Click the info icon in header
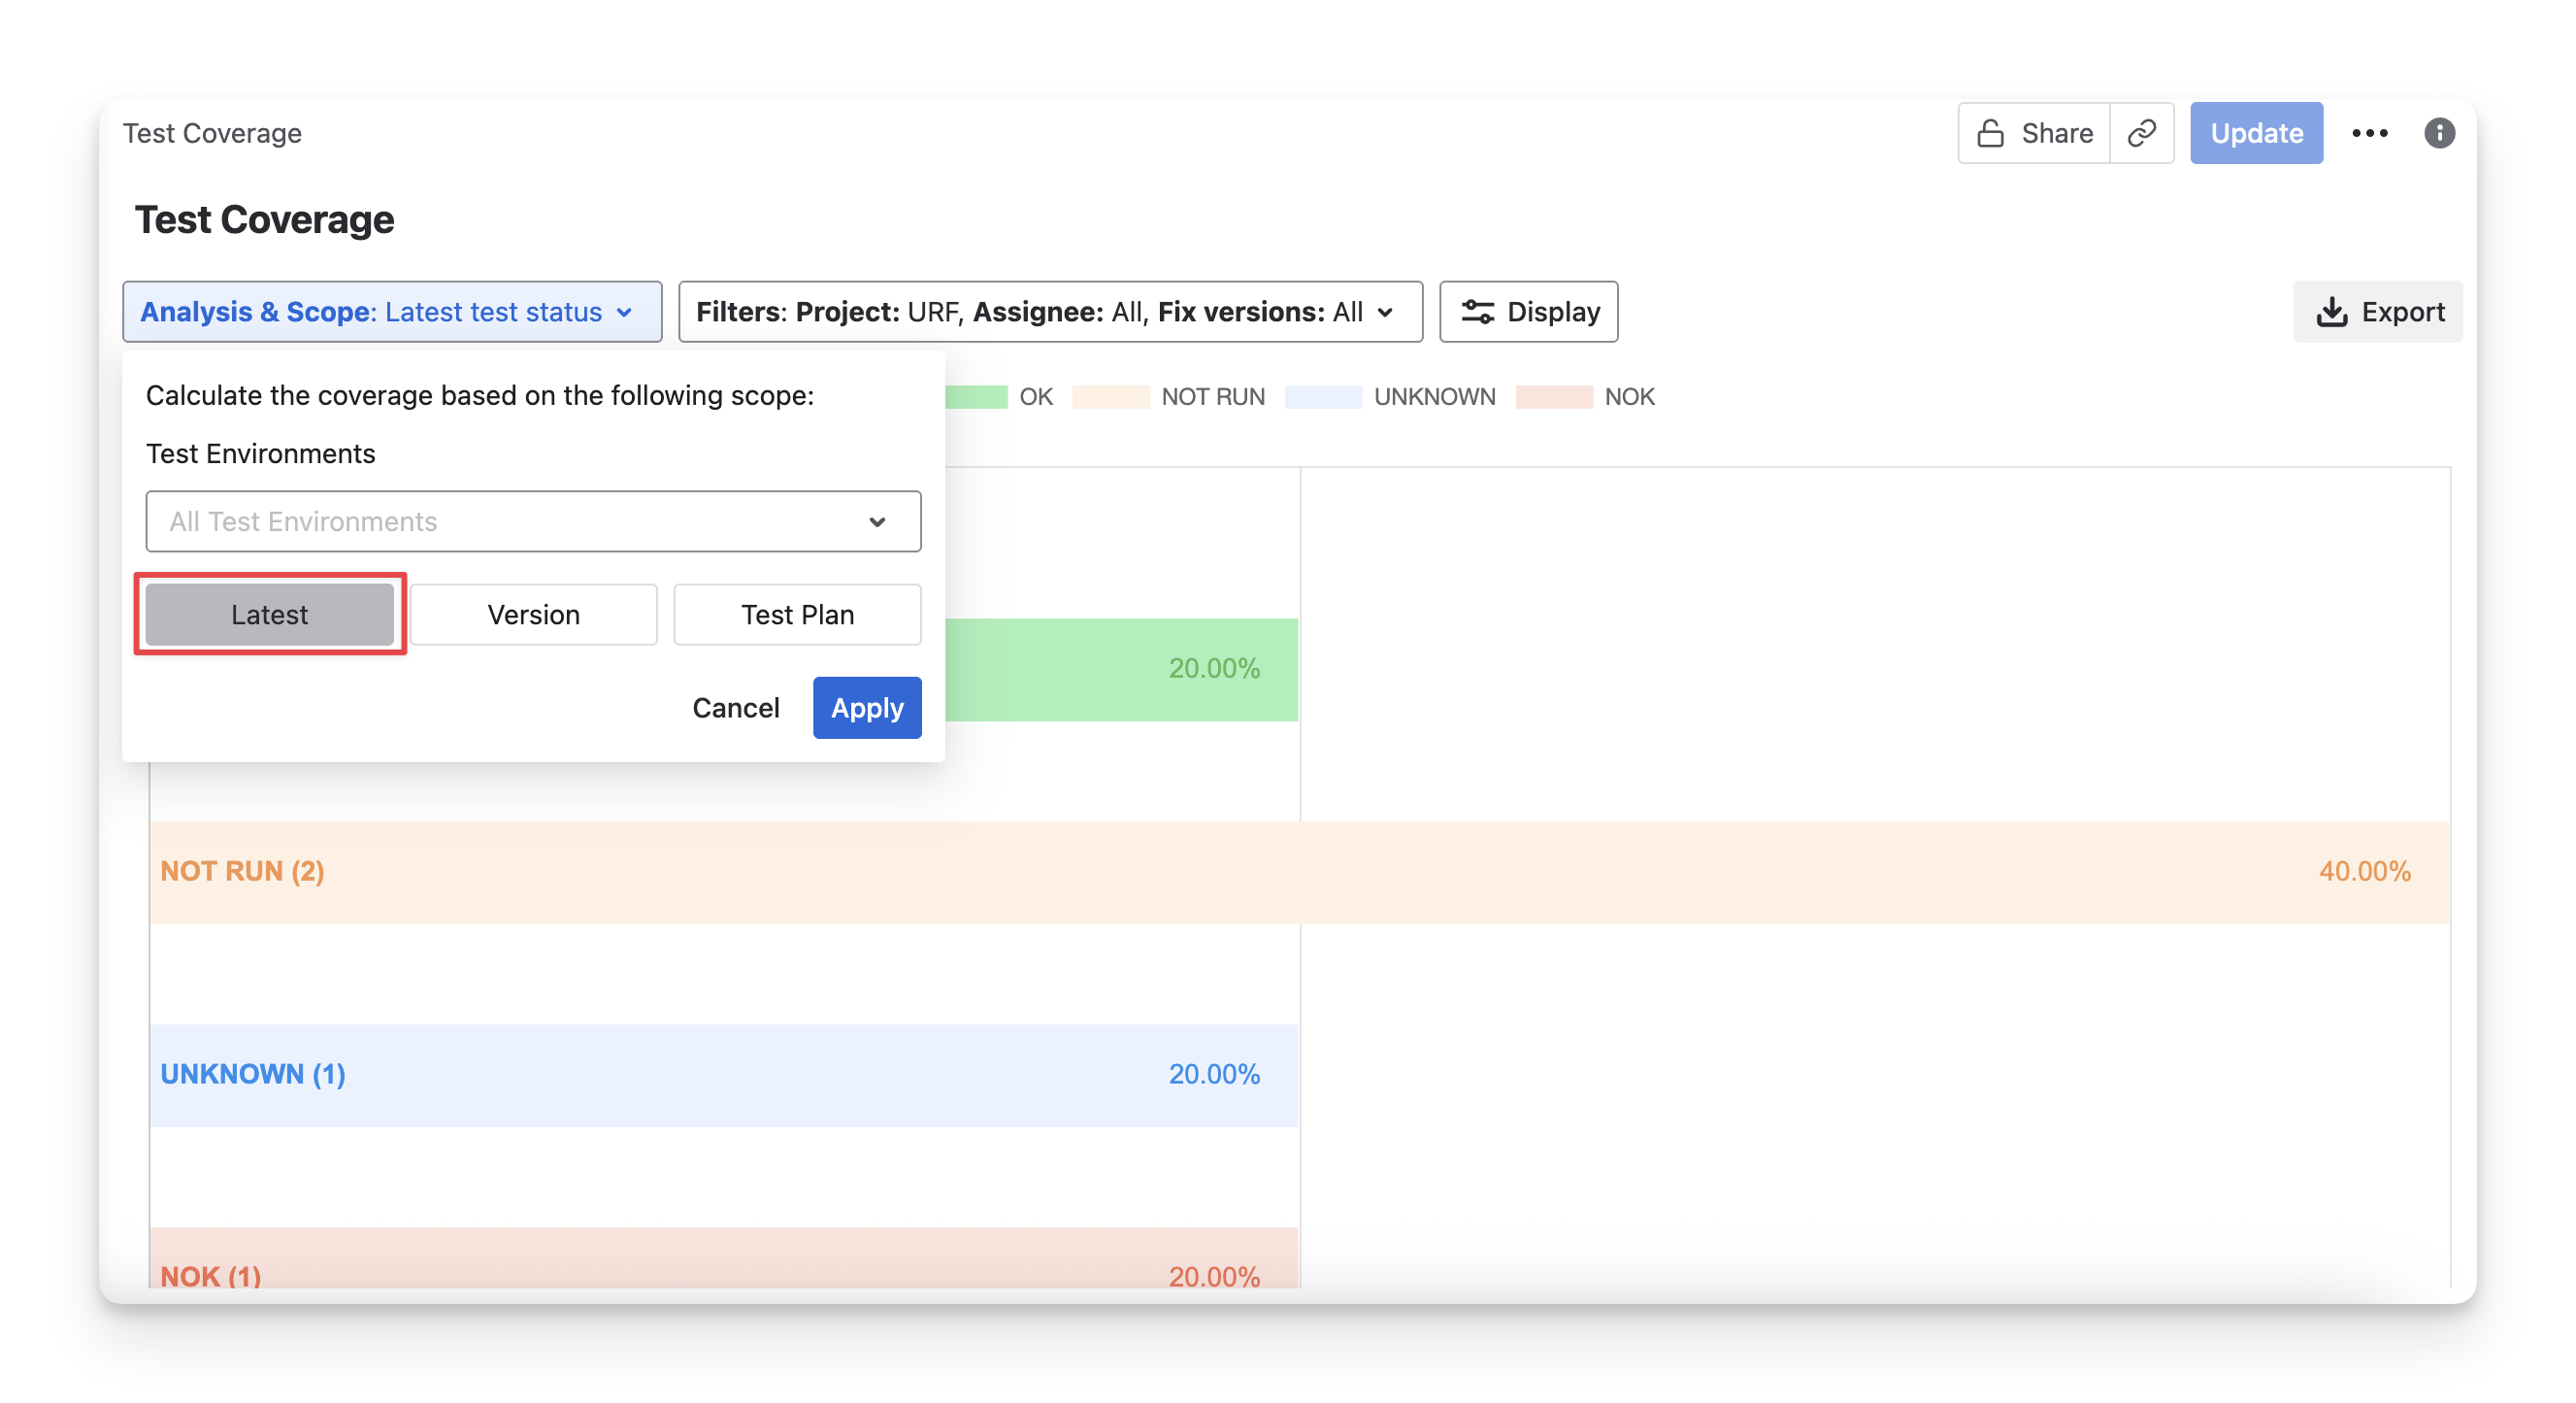 [2439, 133]
